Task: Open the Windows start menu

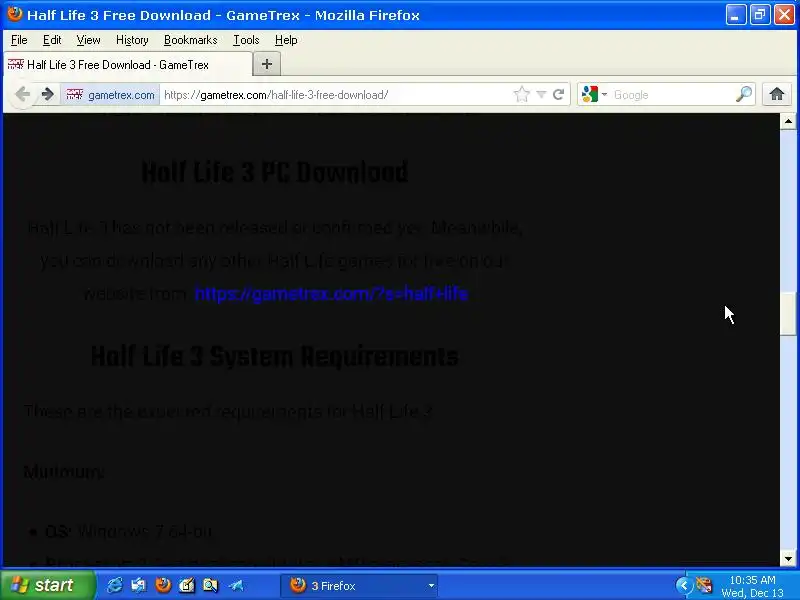Action: point(47,585)
